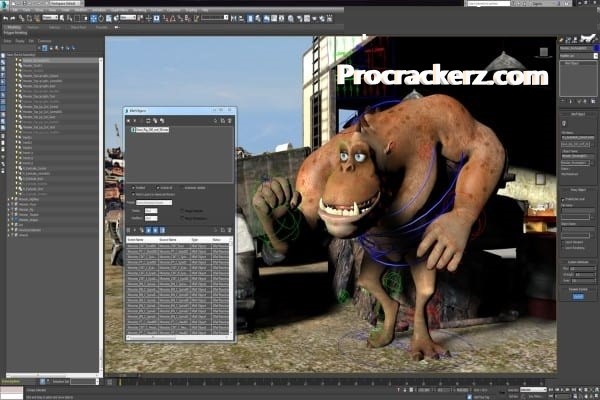600x400 pixels.
Task: Collapse the Proxy Object rollout header
Action: (578, 190)
